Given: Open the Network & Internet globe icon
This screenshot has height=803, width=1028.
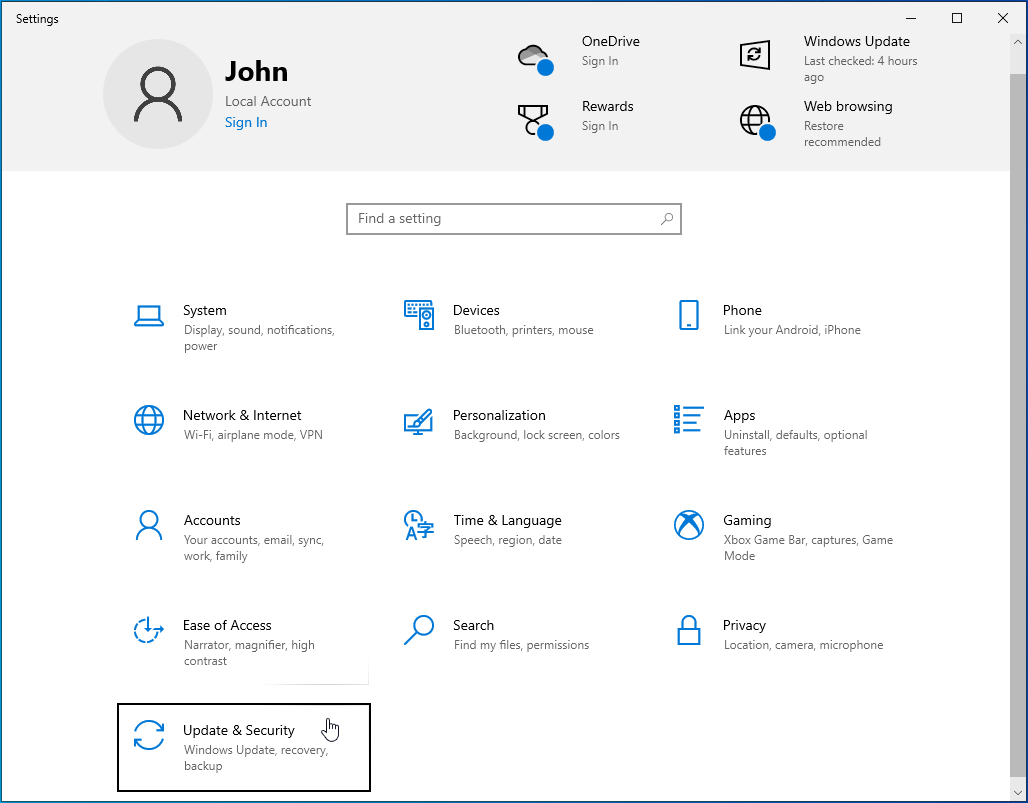Looking at the screenshot, I should coord(149,420).
